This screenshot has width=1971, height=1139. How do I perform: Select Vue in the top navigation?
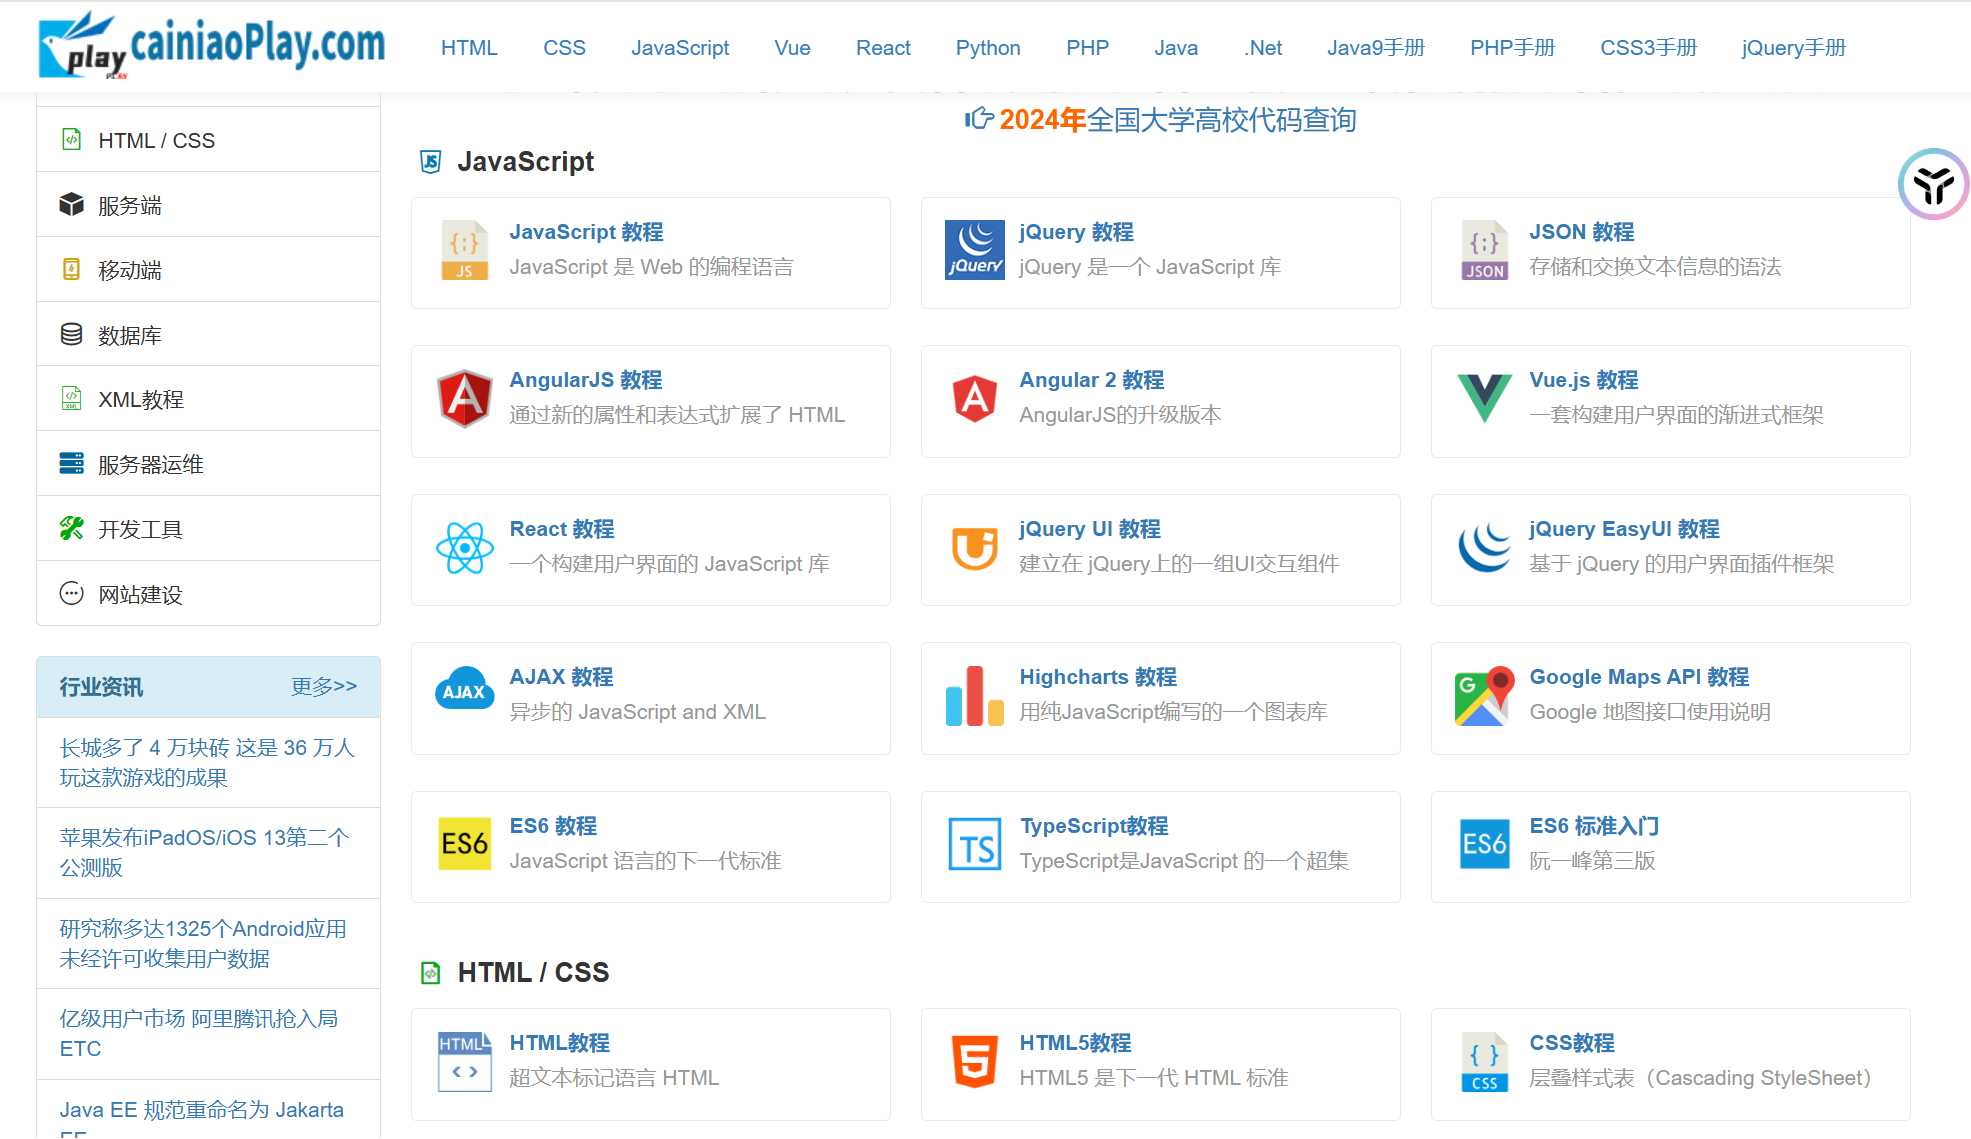[792, 48]
